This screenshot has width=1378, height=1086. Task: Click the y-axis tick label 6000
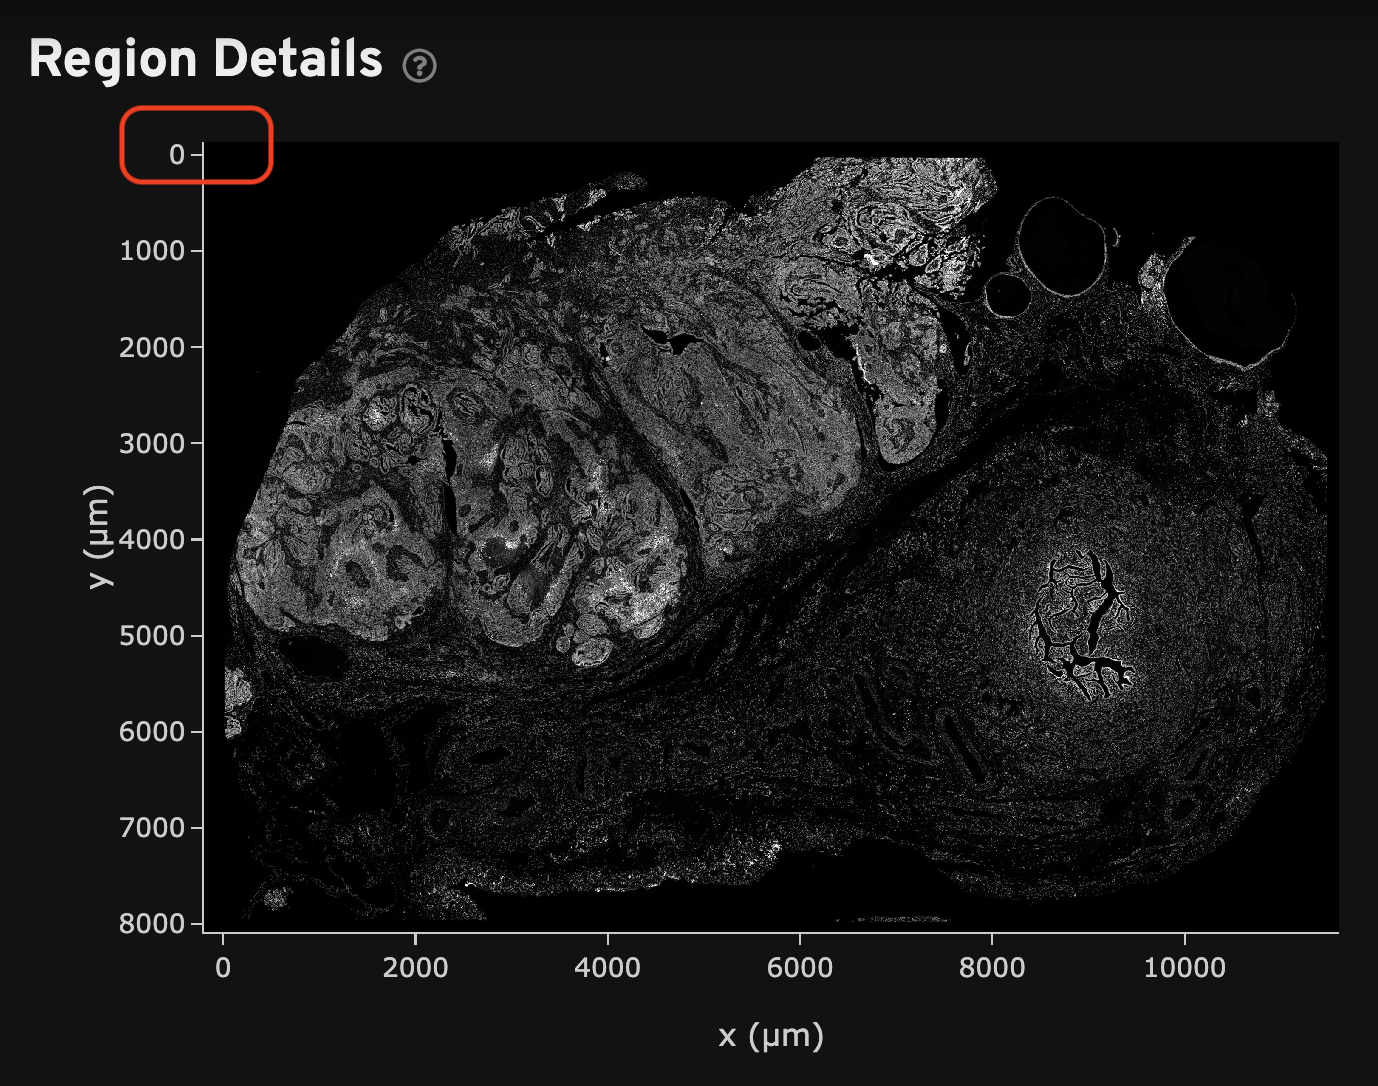153,731
